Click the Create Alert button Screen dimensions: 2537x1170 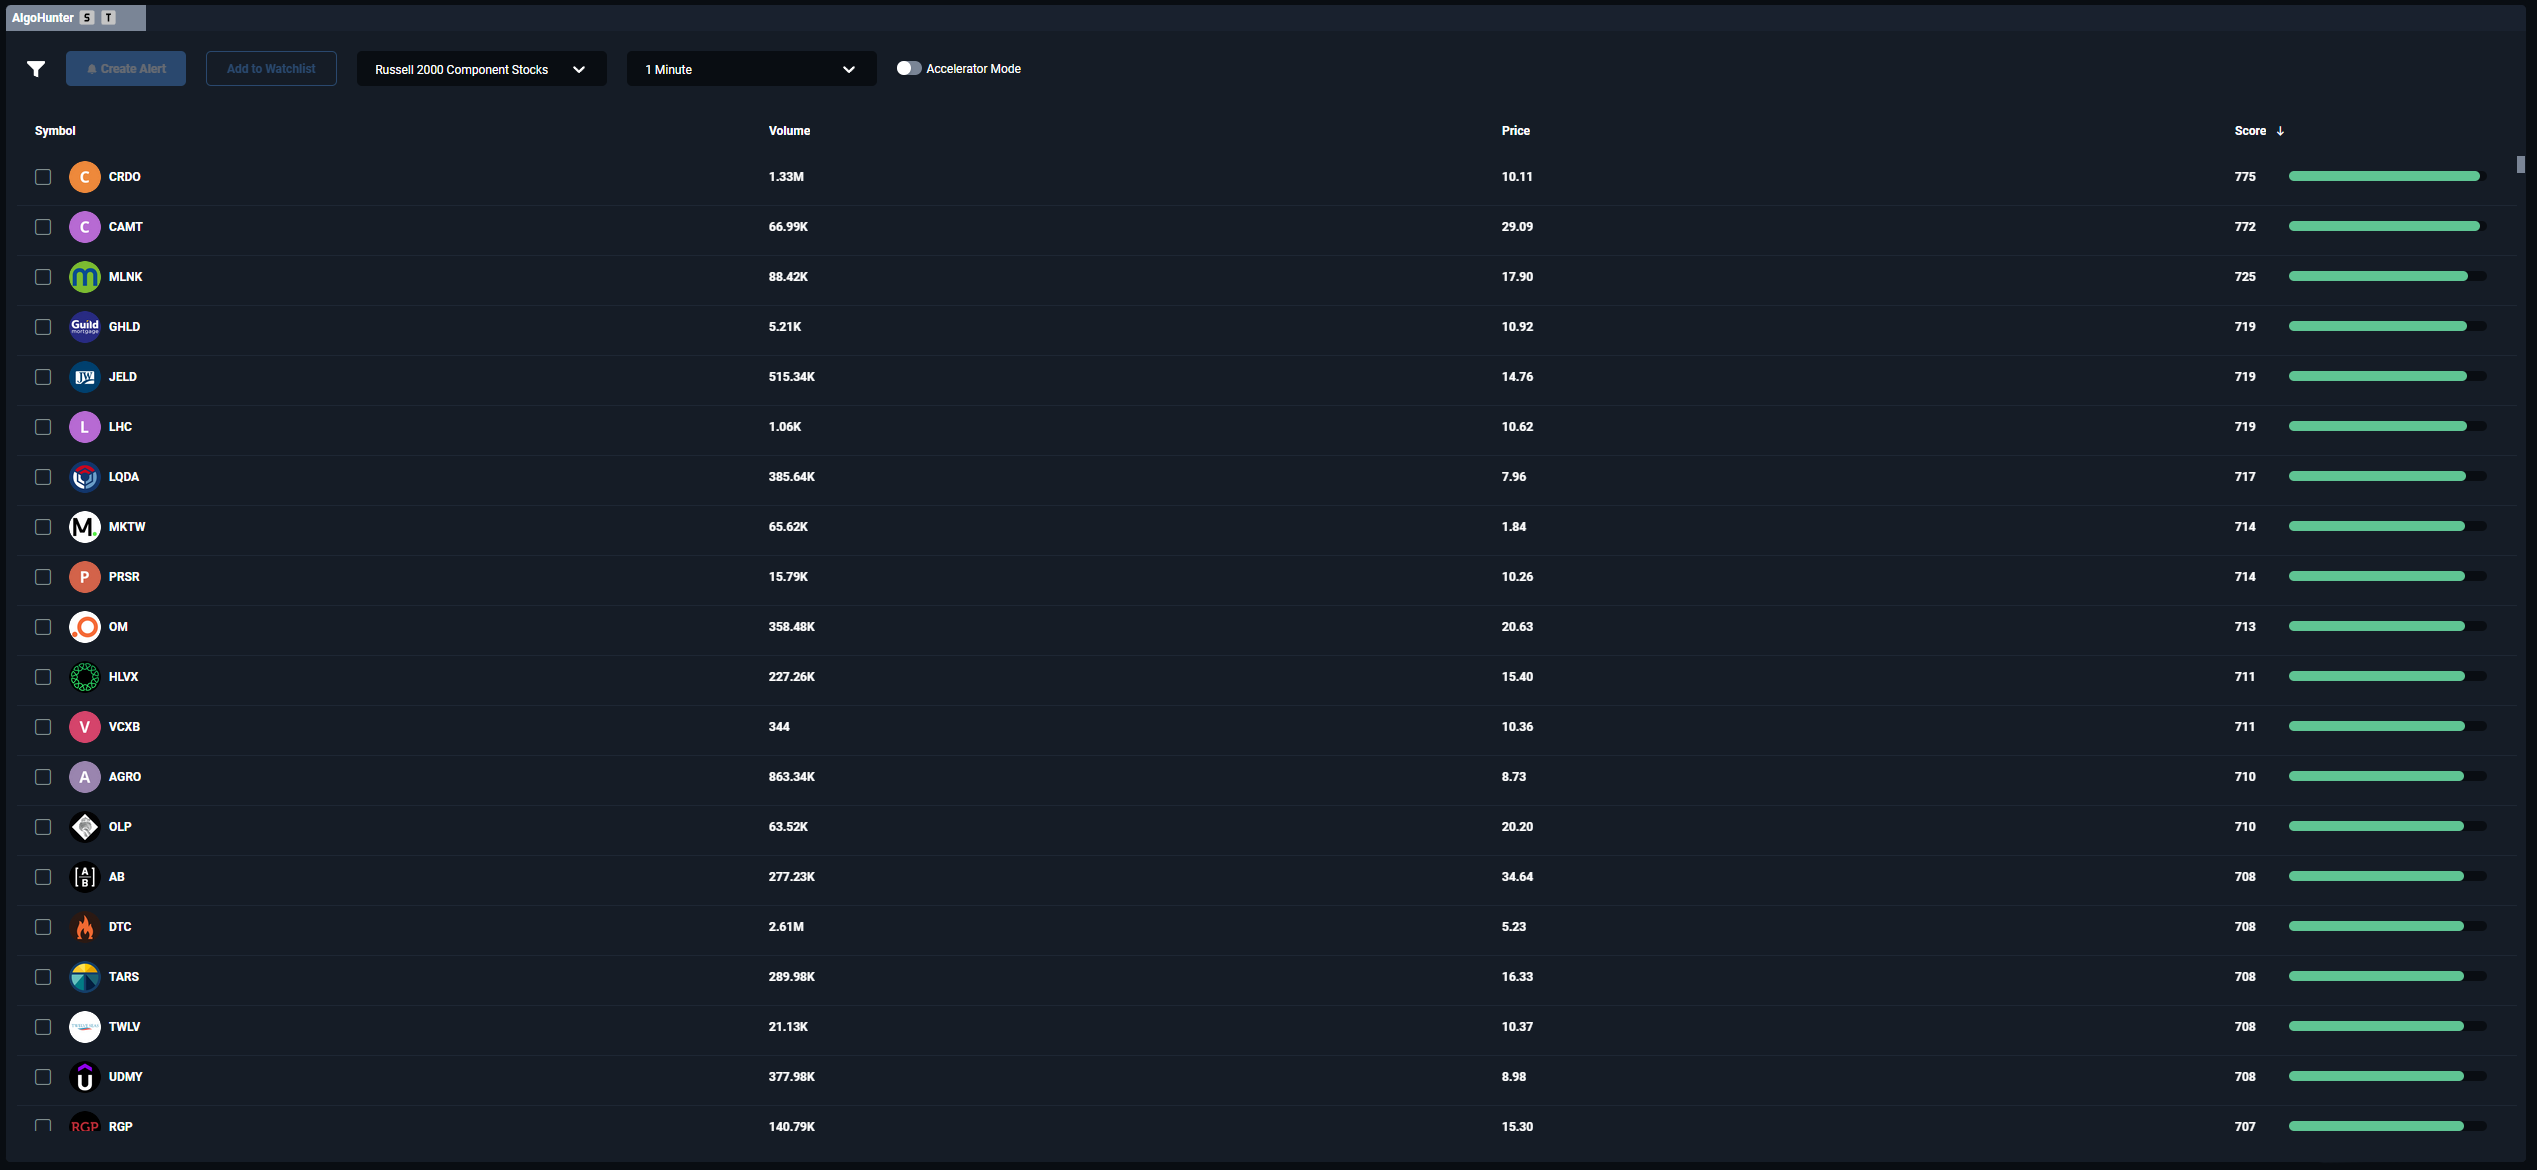tap(126, 68)
